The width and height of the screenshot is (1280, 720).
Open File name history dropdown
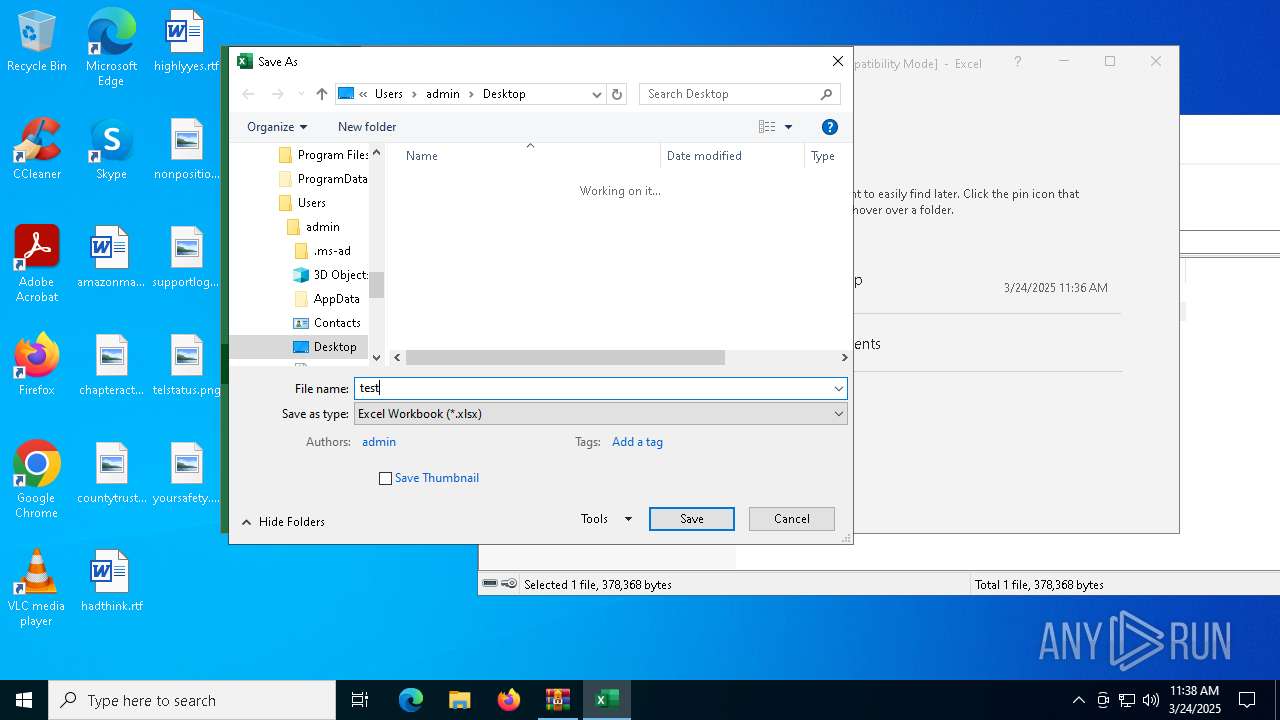[838, 388]
